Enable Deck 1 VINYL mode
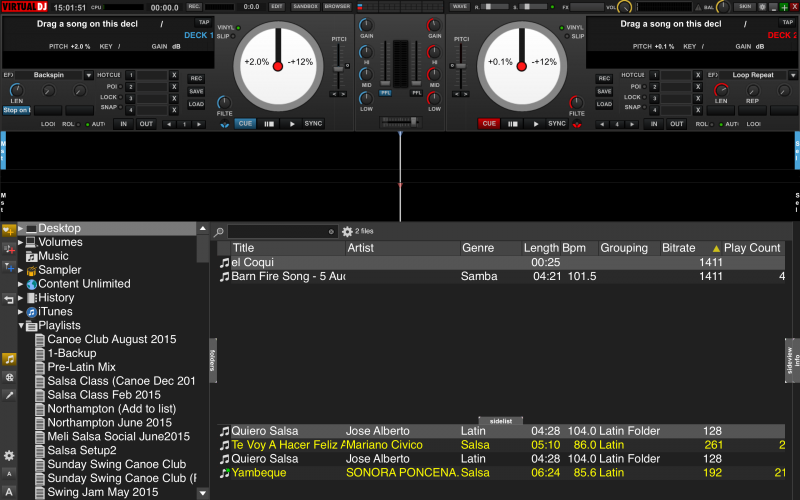 tap(228, 28)
